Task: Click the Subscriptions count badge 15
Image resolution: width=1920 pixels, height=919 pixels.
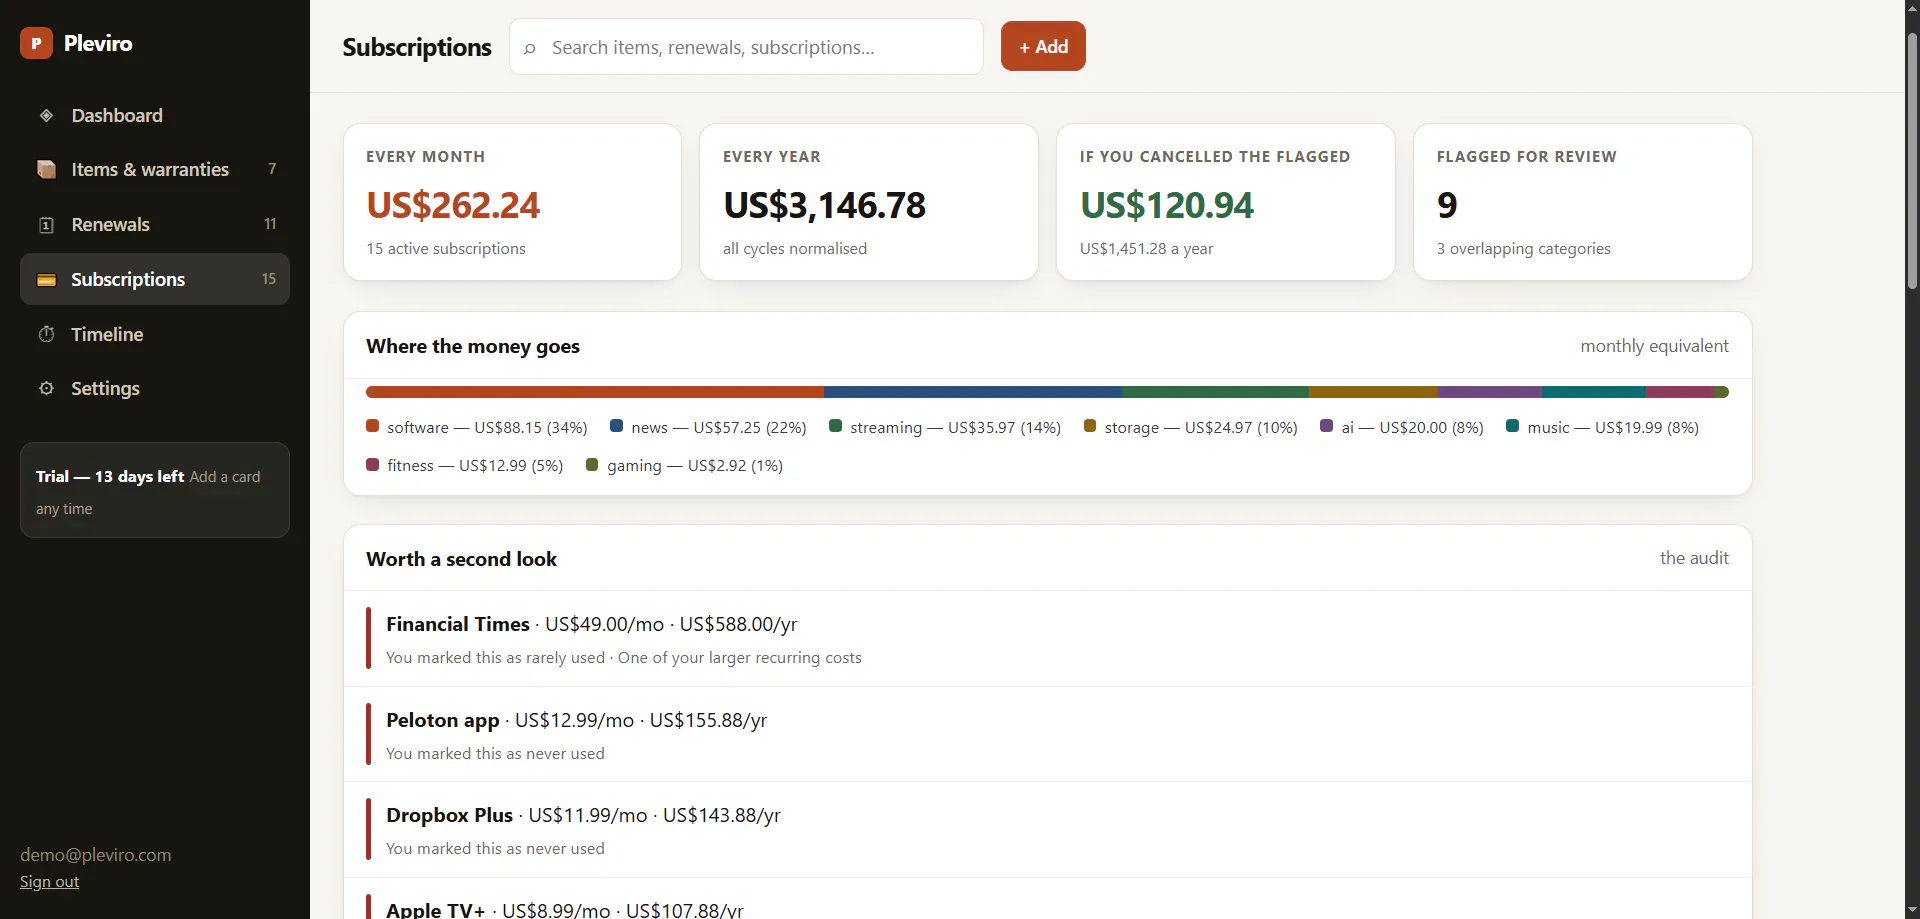Action: tap(269, 279)
